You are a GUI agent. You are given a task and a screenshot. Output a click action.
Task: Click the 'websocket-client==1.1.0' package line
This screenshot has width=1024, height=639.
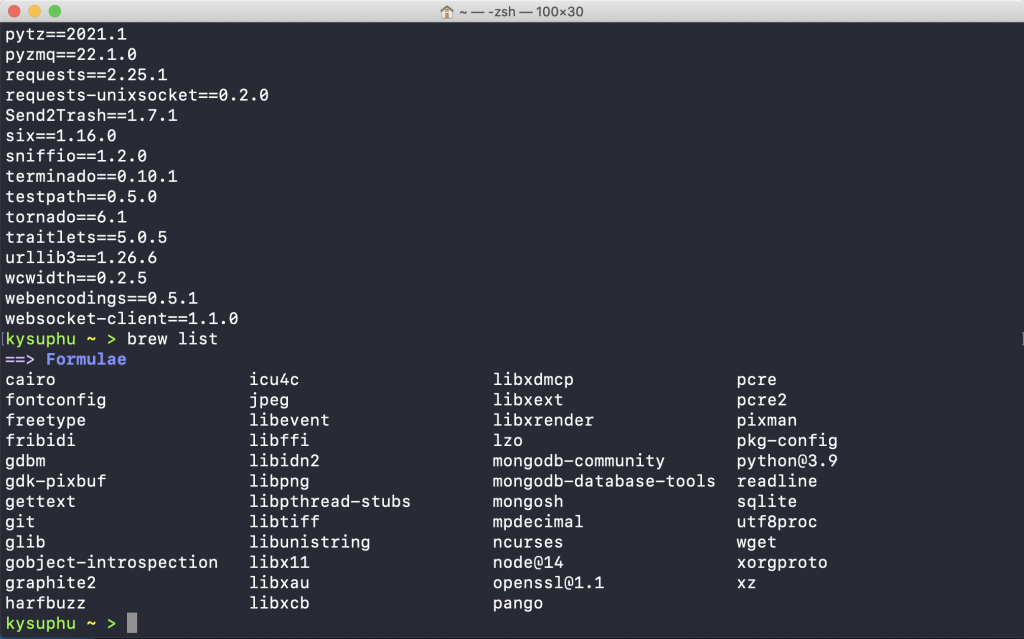122,319
